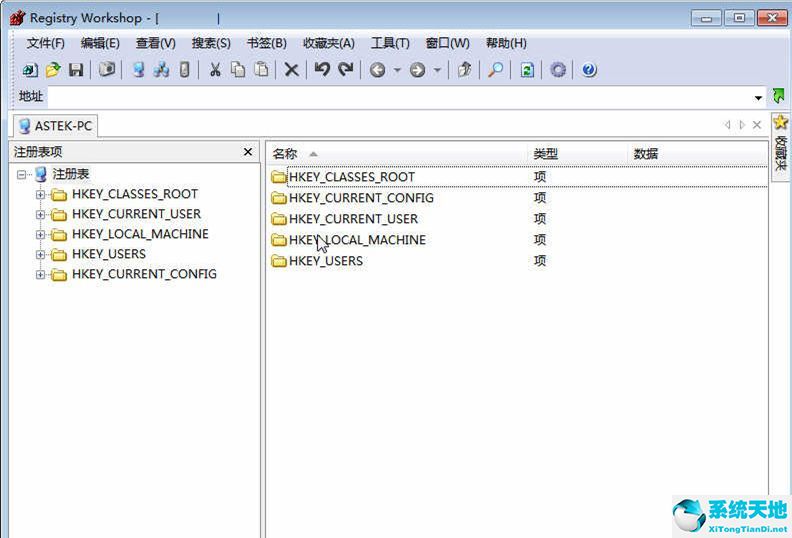Select HKEY_USERS in the right list
792x538 pixels.
pyautogui.click(x=325, y=261)
